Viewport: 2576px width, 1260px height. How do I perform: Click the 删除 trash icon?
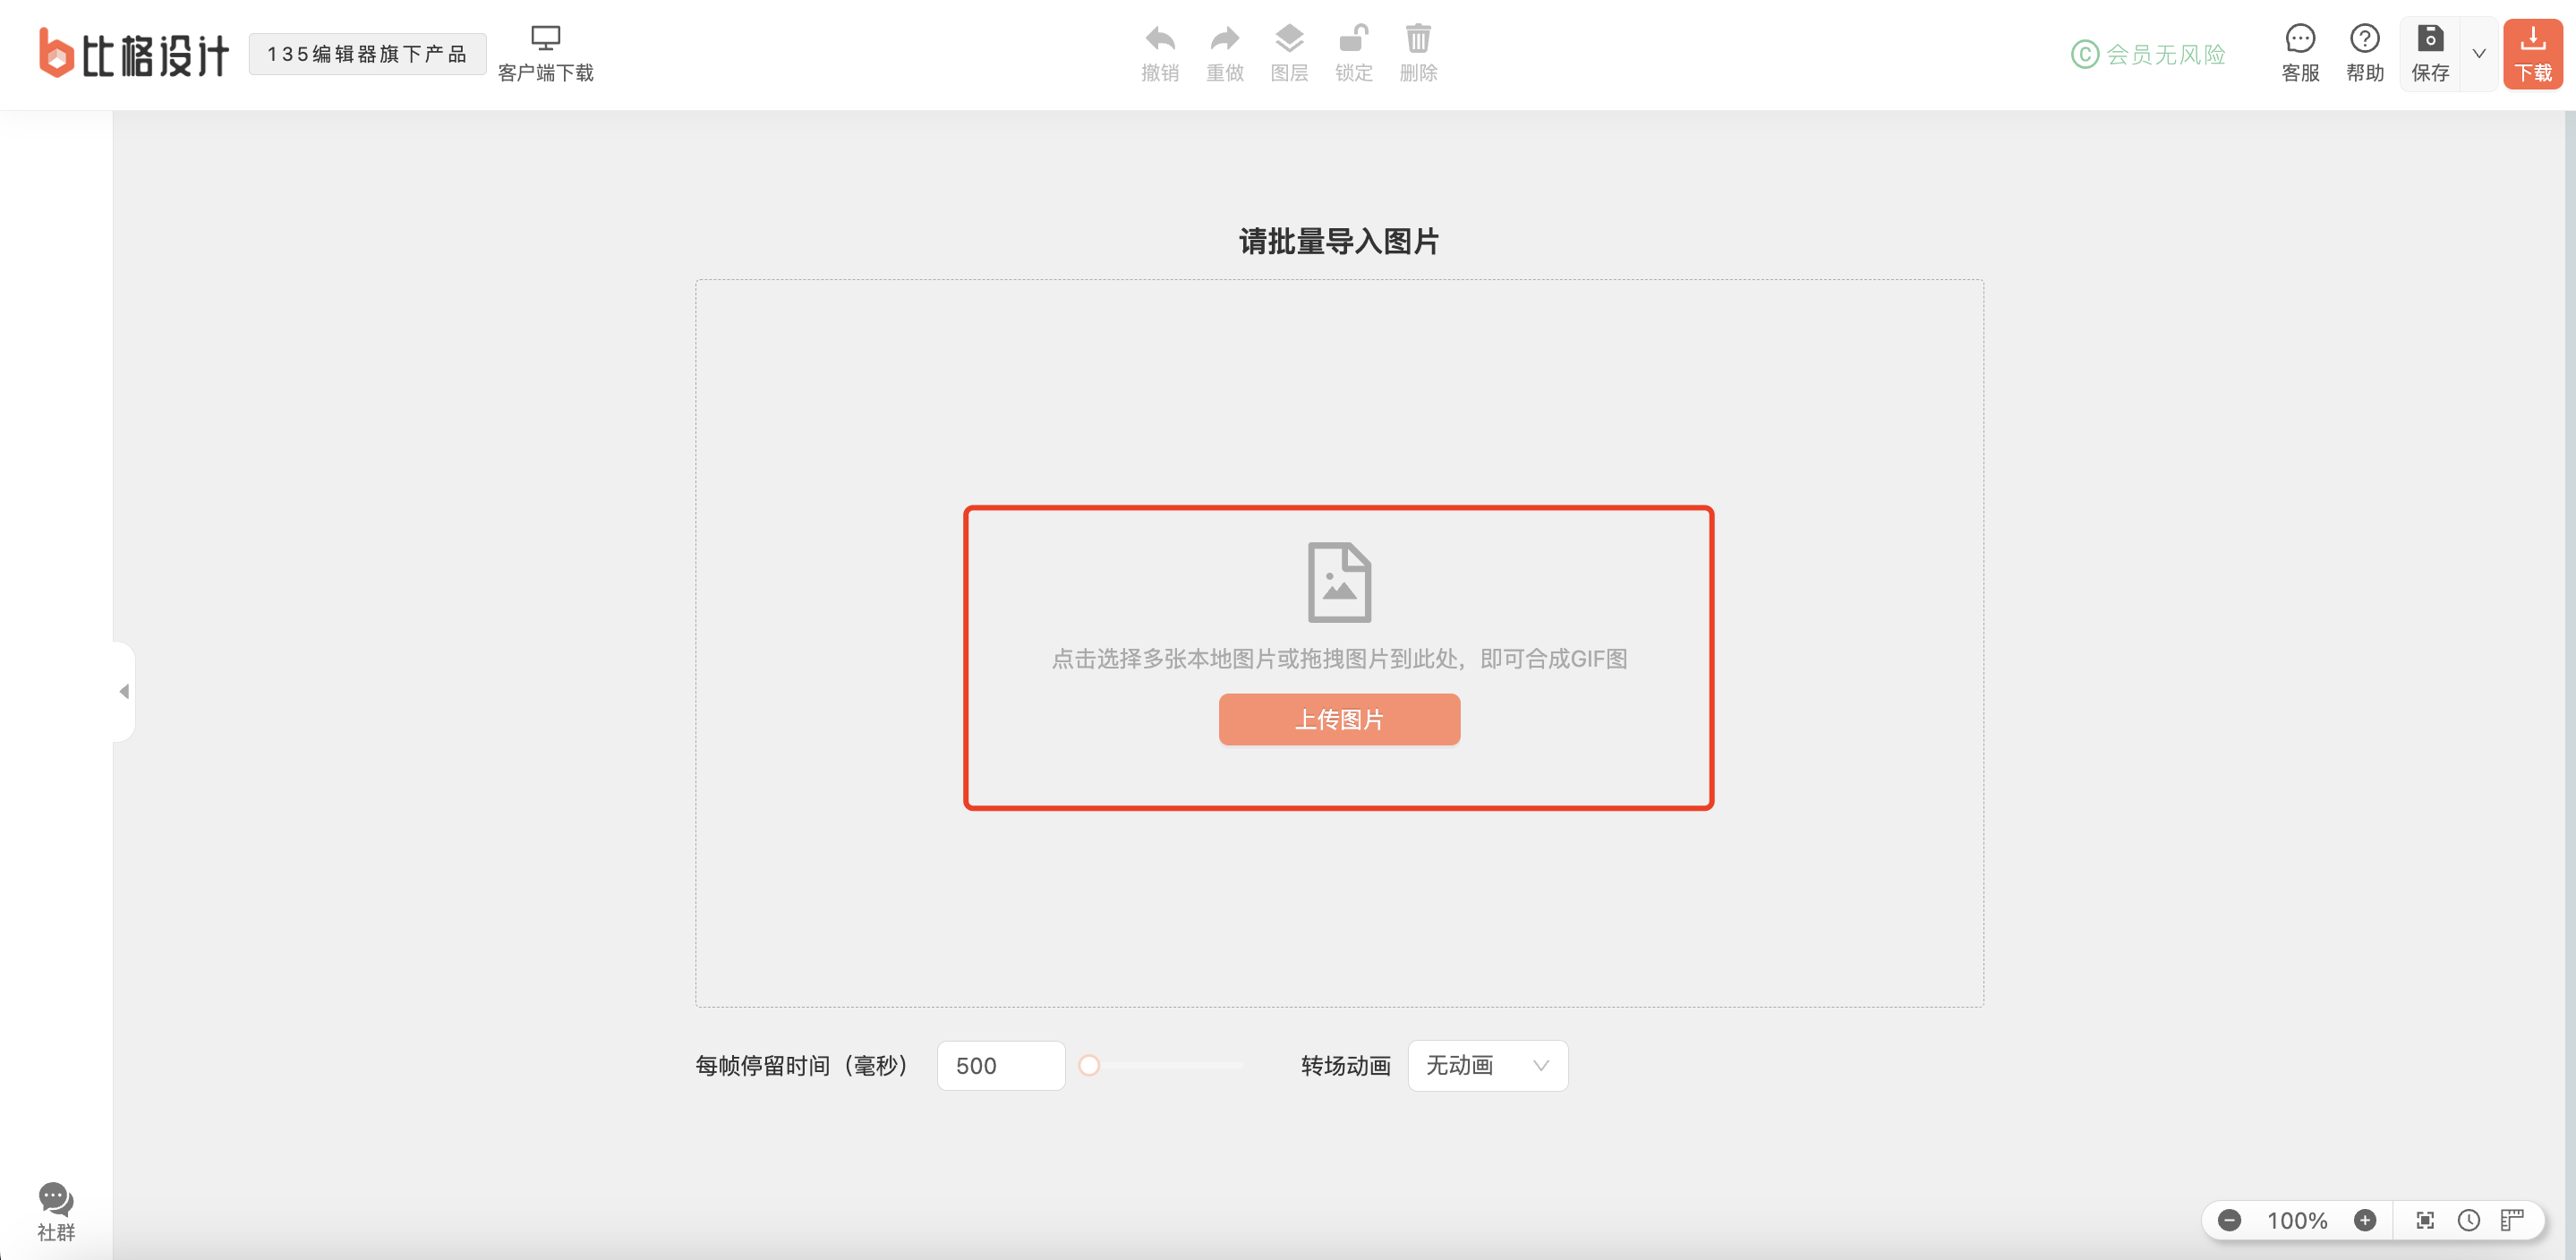tap(1418, 54)
